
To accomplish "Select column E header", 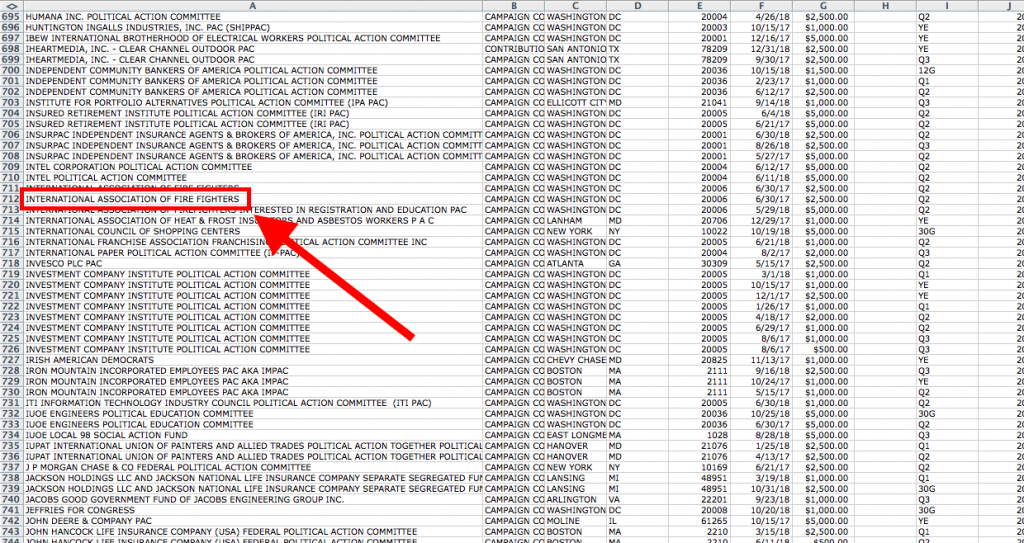I will pos(699,6).
